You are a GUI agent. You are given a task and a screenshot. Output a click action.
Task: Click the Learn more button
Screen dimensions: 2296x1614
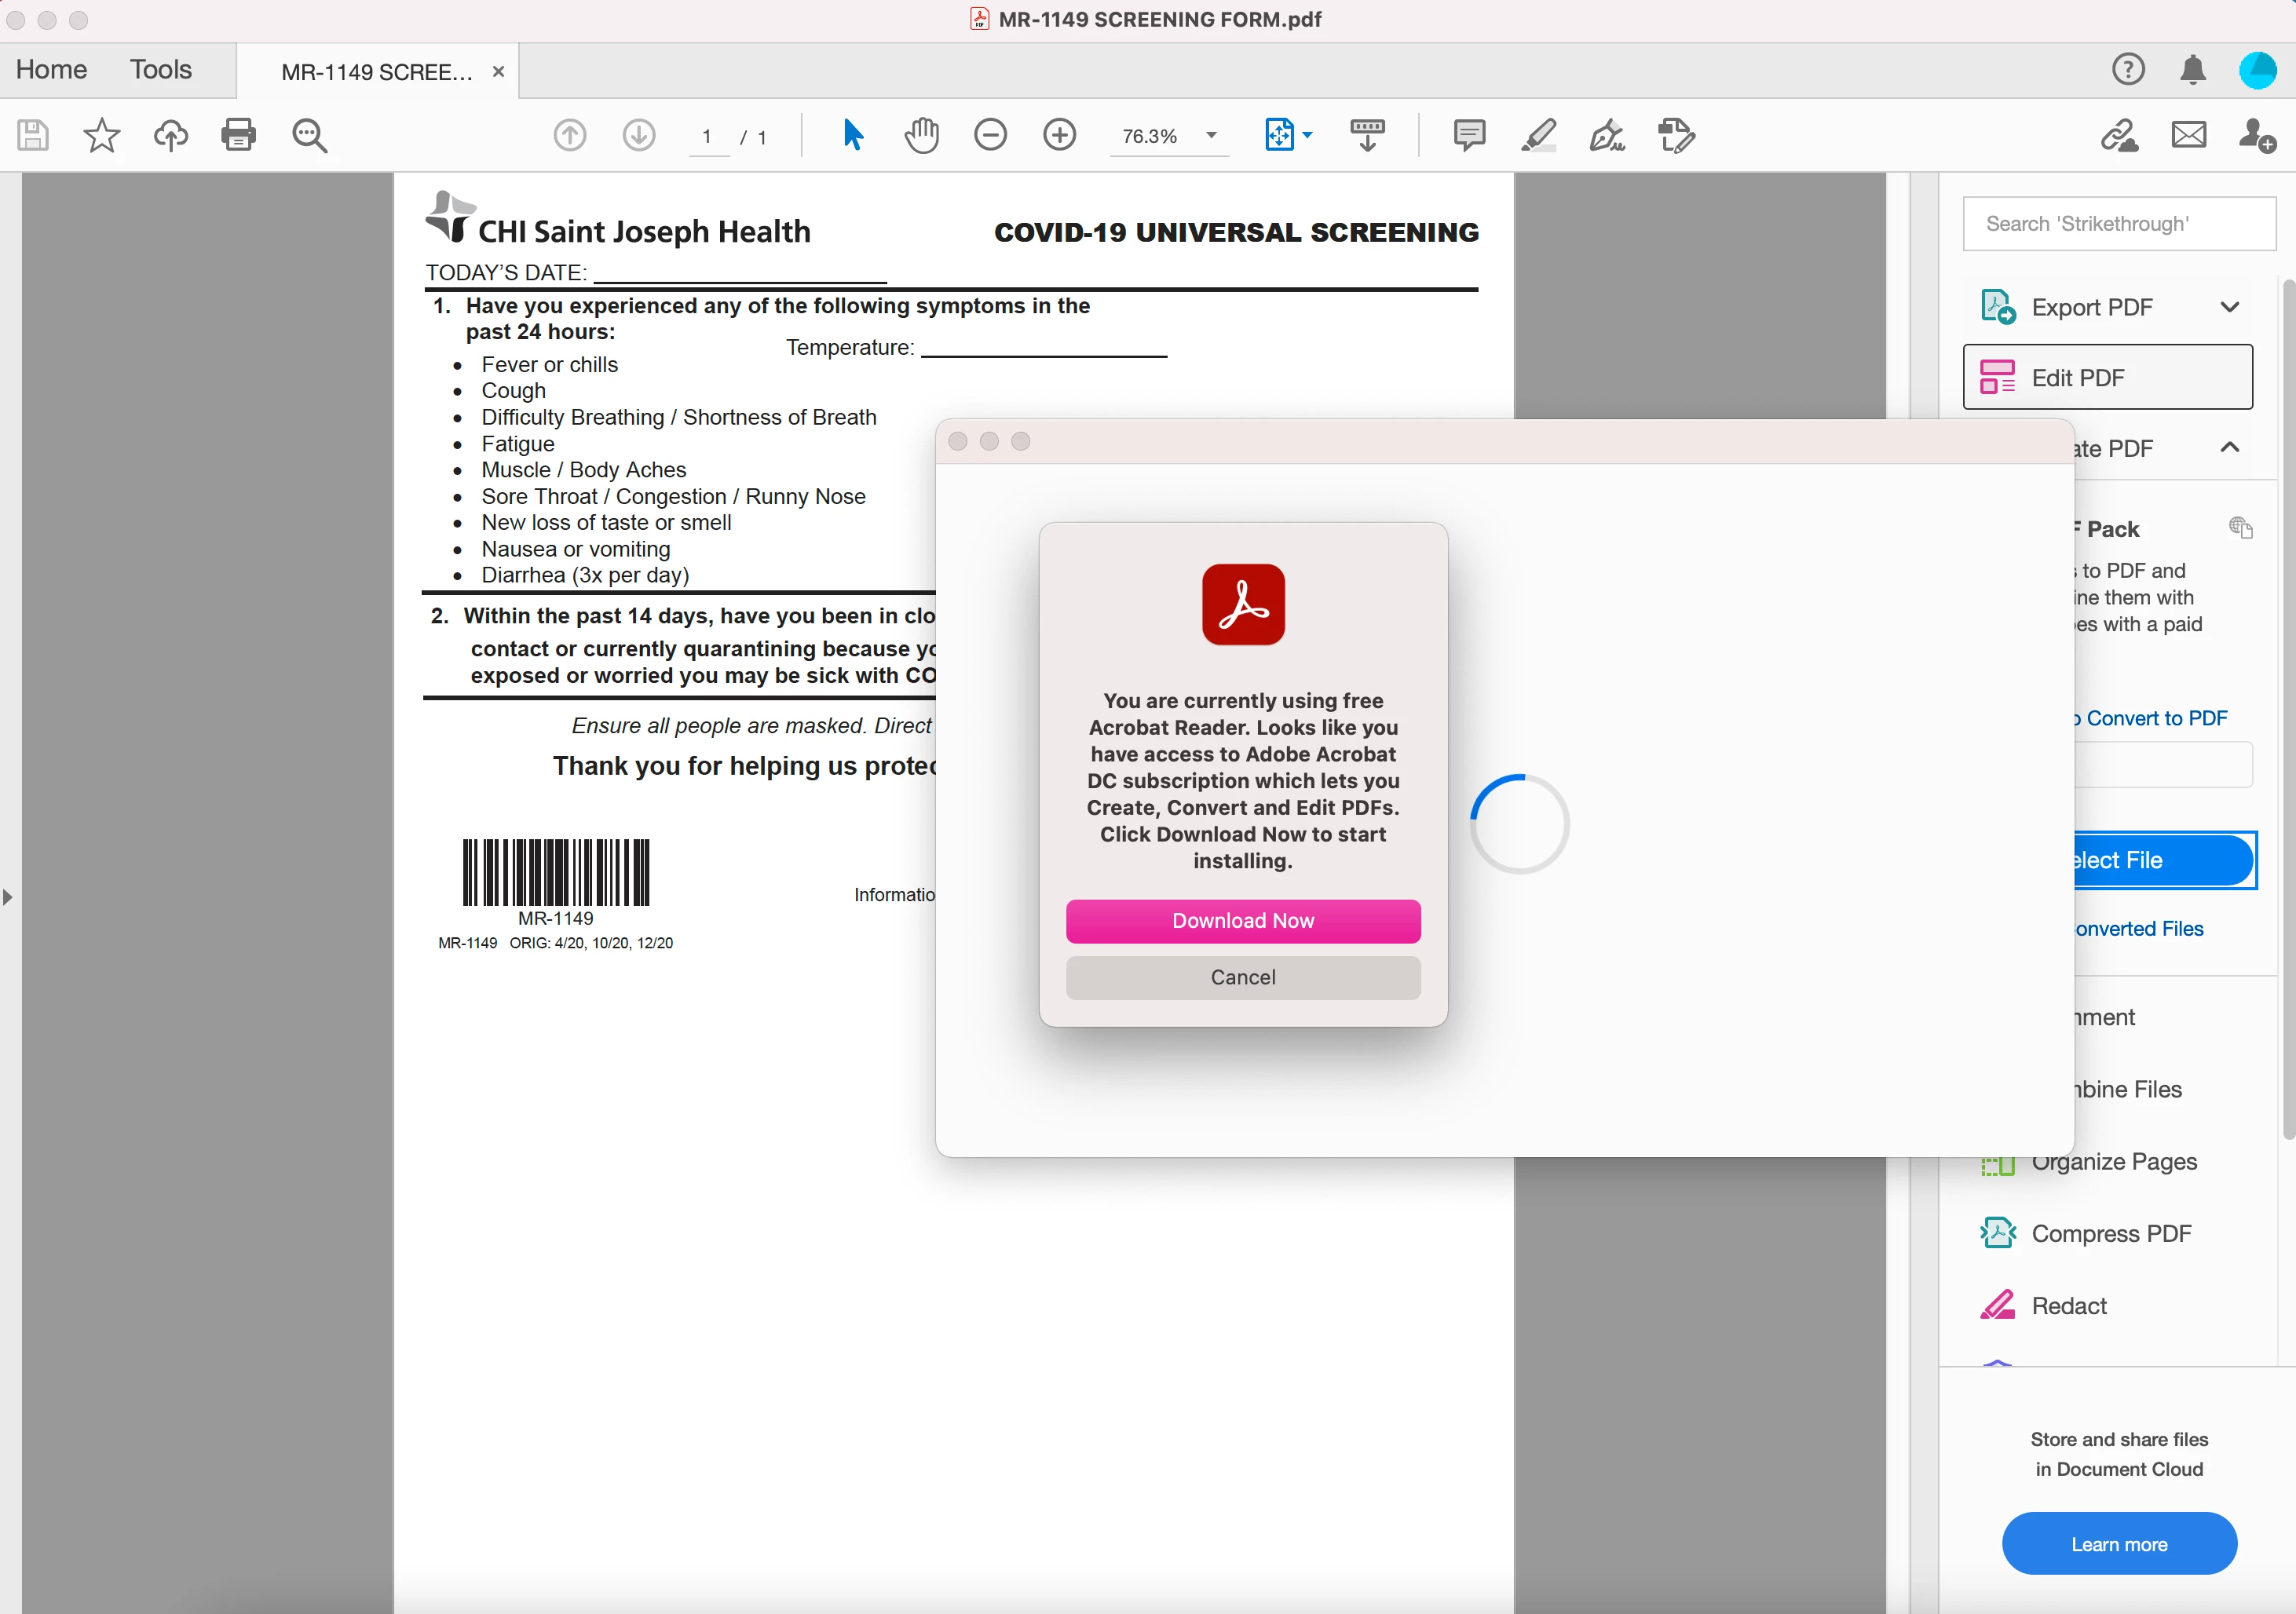[x=2119, y=1544]
